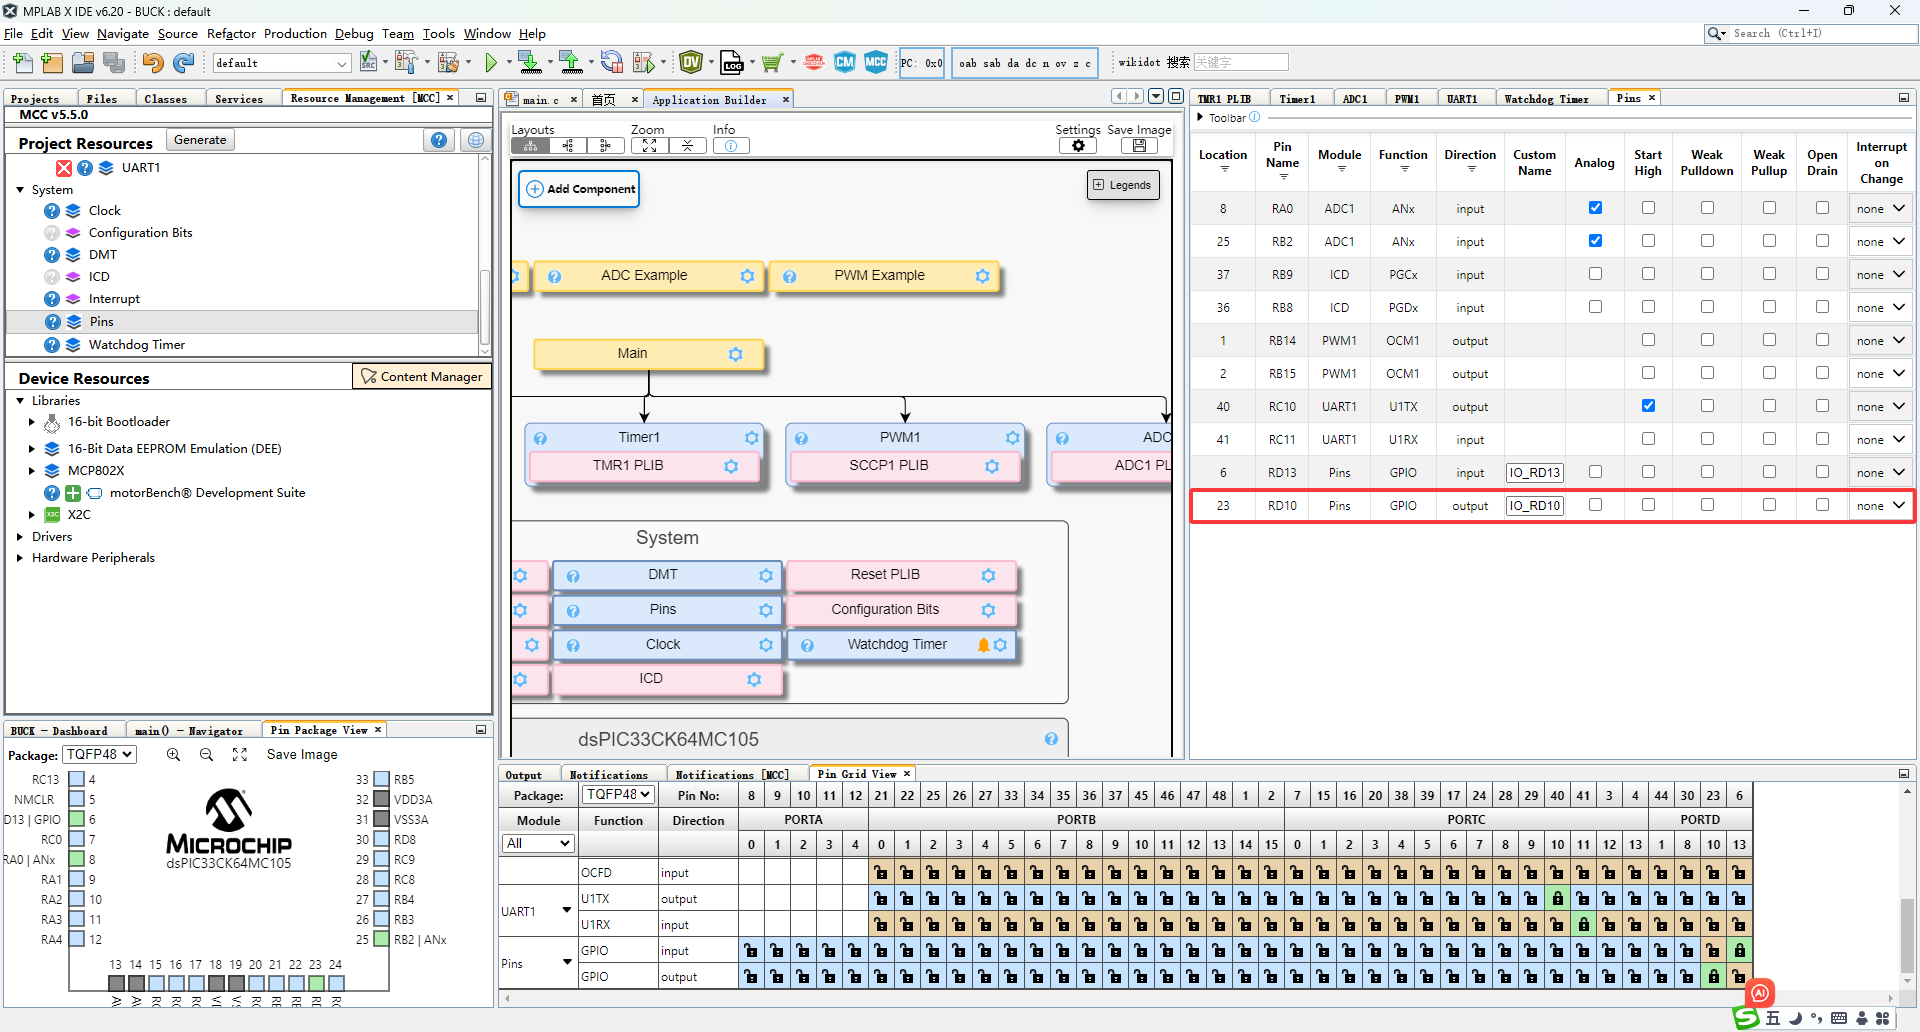Click the Read Device Memory icon
Viewport: 1920px width, 1032px height.
571,63
